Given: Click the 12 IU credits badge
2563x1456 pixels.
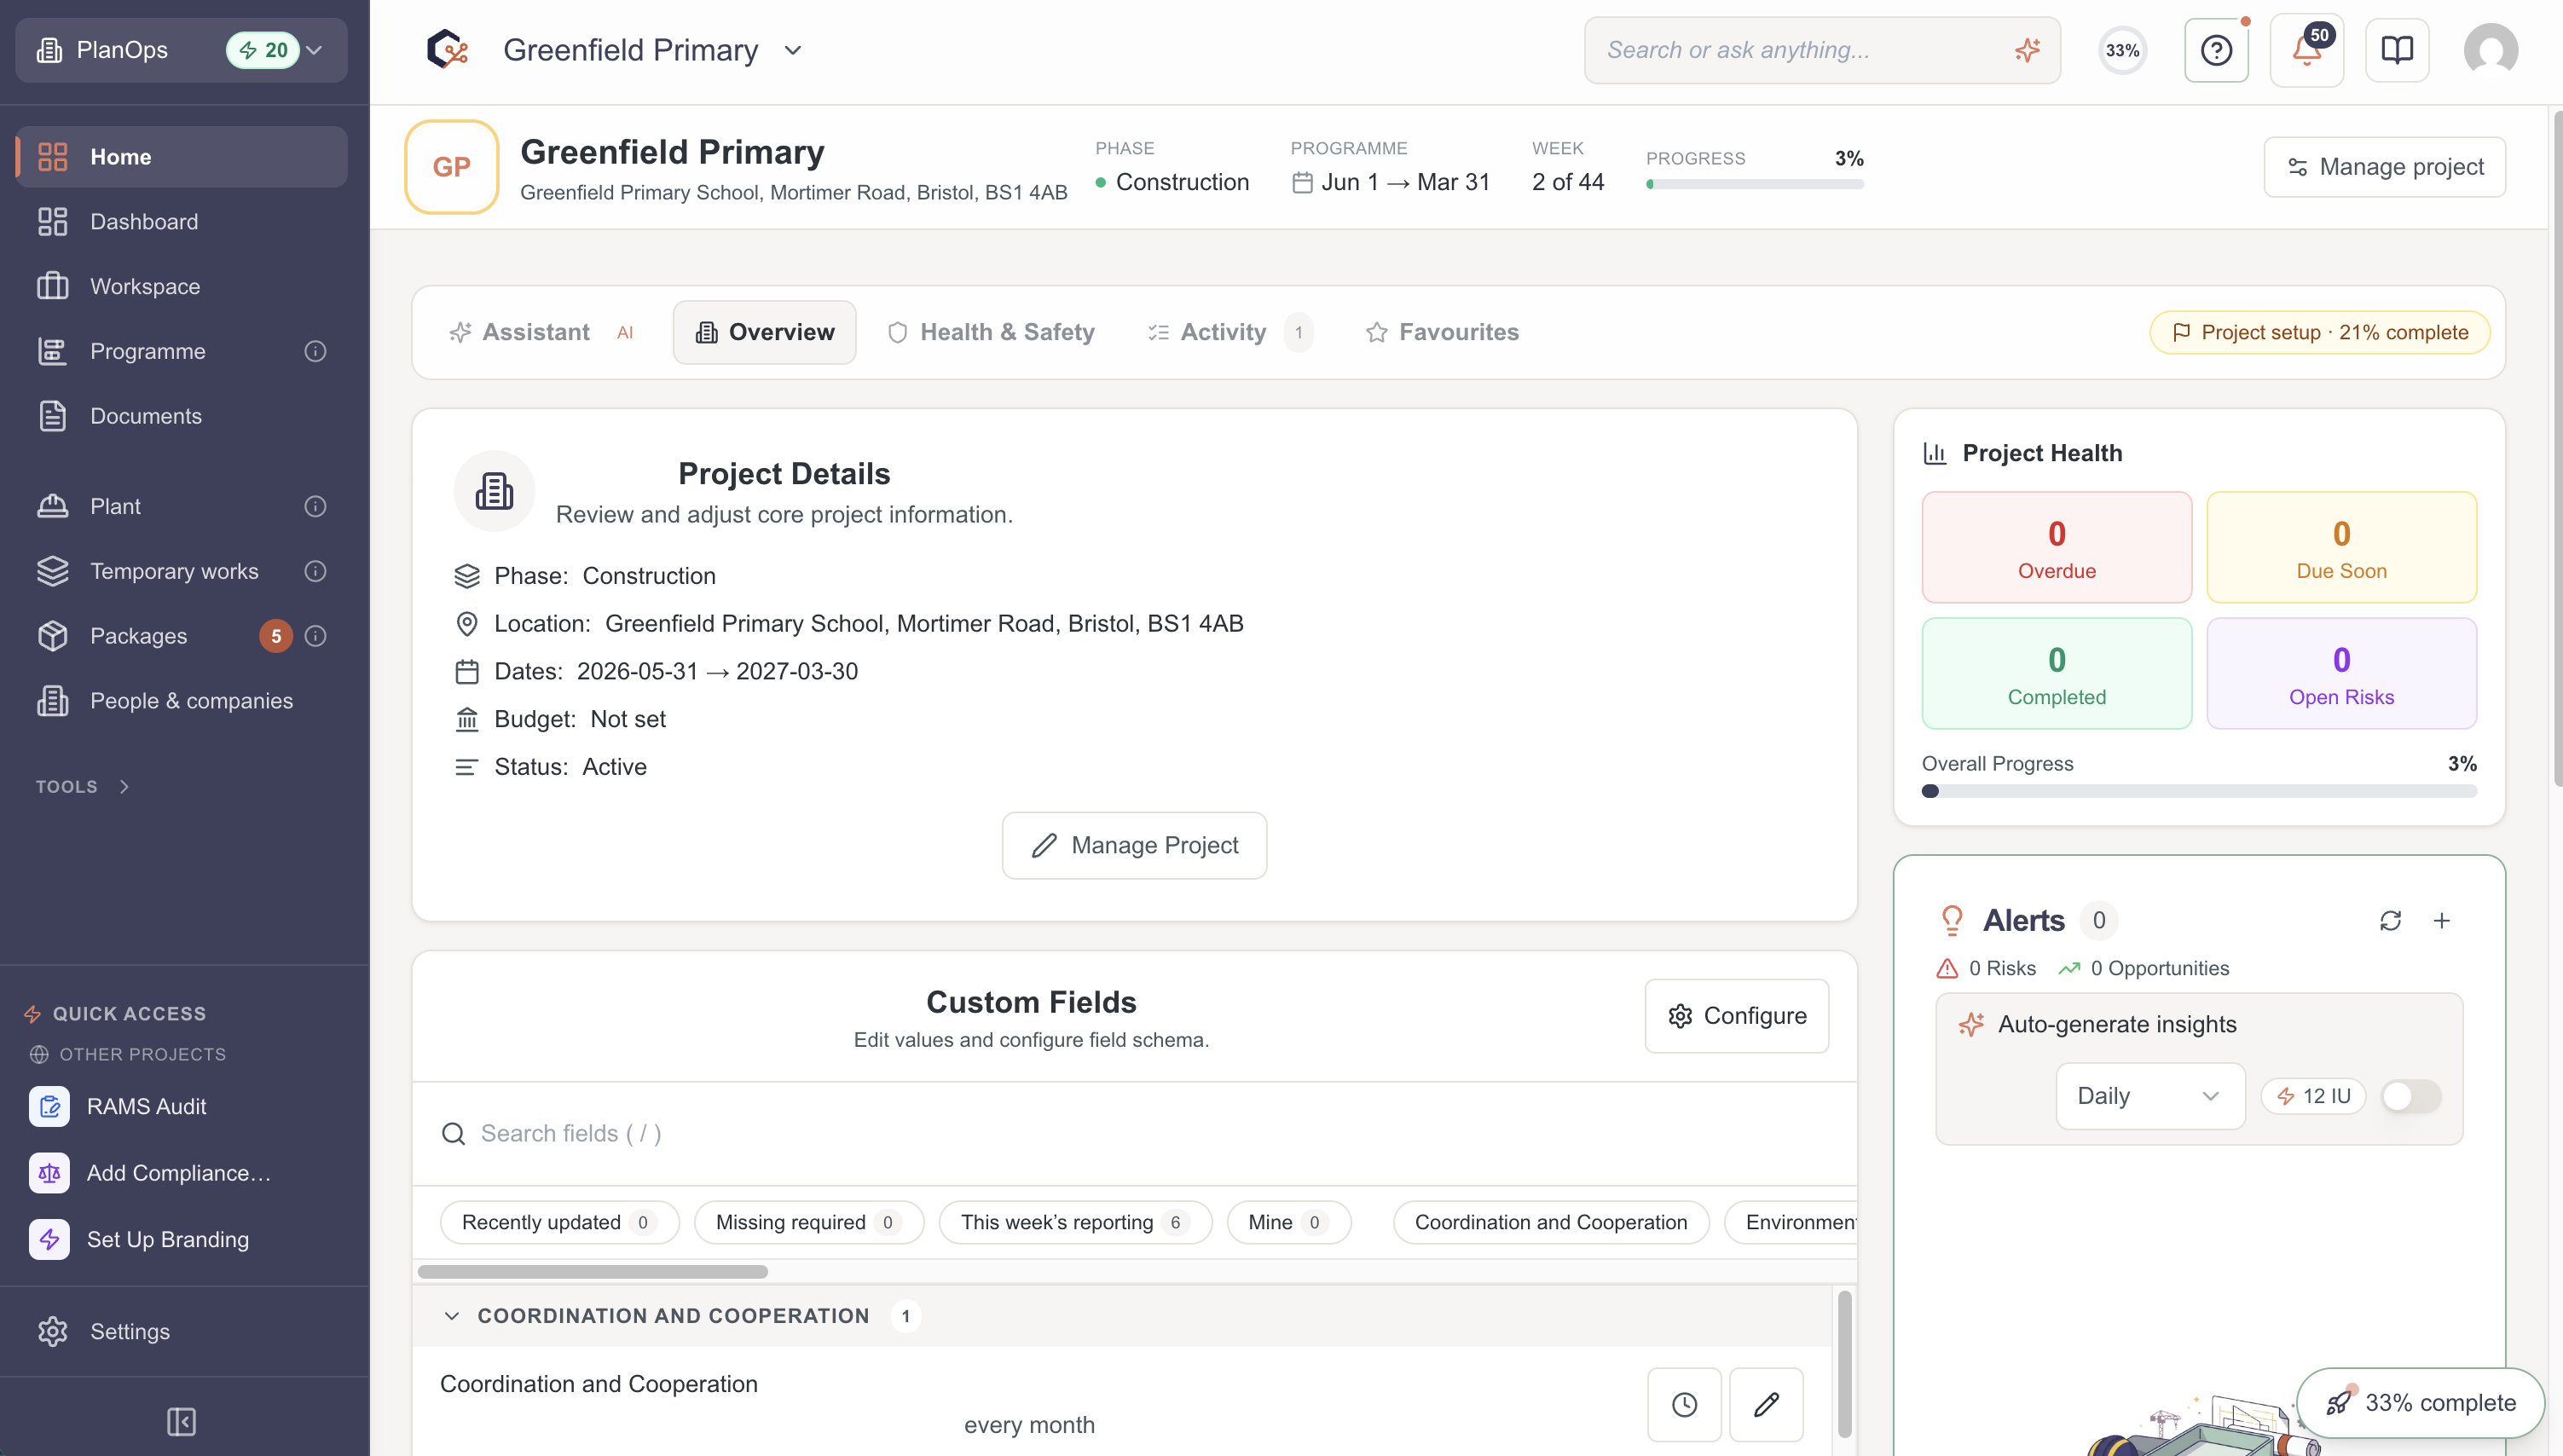Looking at the screenshot, I should (x=2313, y=1096).
